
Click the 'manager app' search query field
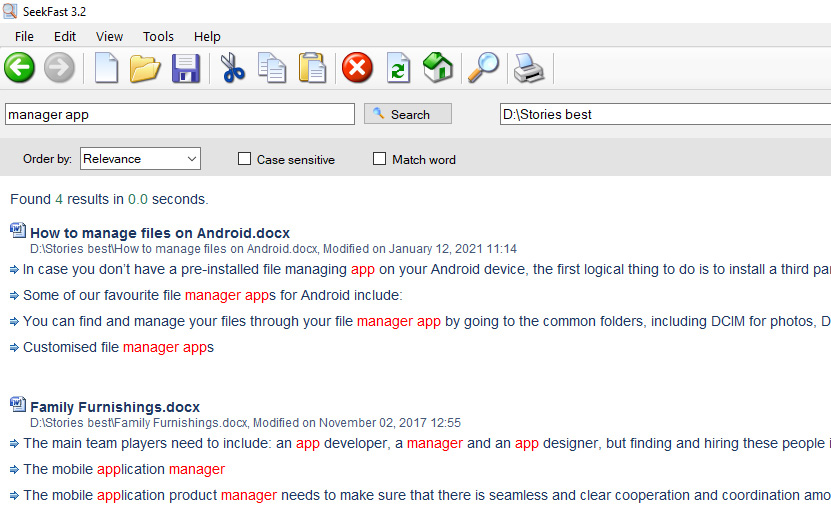[x=180, y=114]
